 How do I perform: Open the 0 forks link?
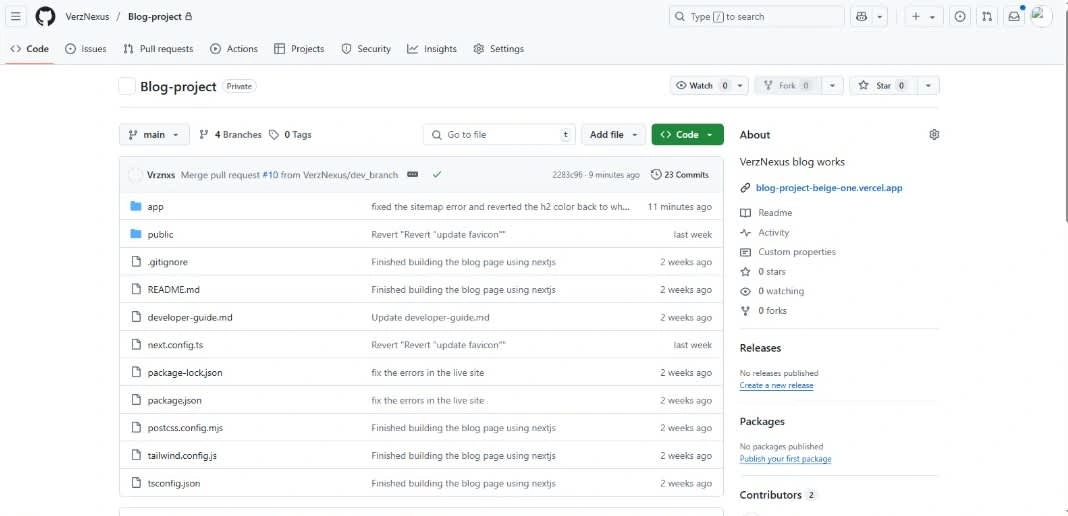pyautogui.click(x=763, y=310)
